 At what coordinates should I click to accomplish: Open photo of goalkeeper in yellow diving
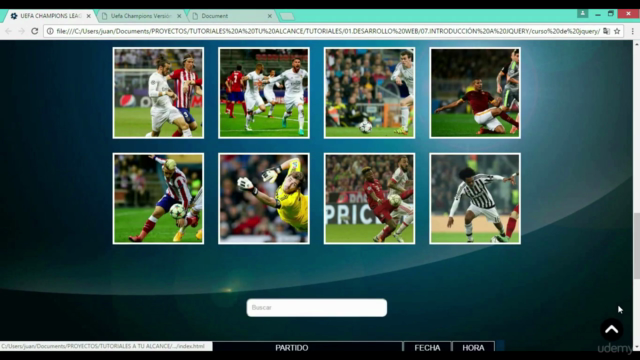click(x=264, y=199)
